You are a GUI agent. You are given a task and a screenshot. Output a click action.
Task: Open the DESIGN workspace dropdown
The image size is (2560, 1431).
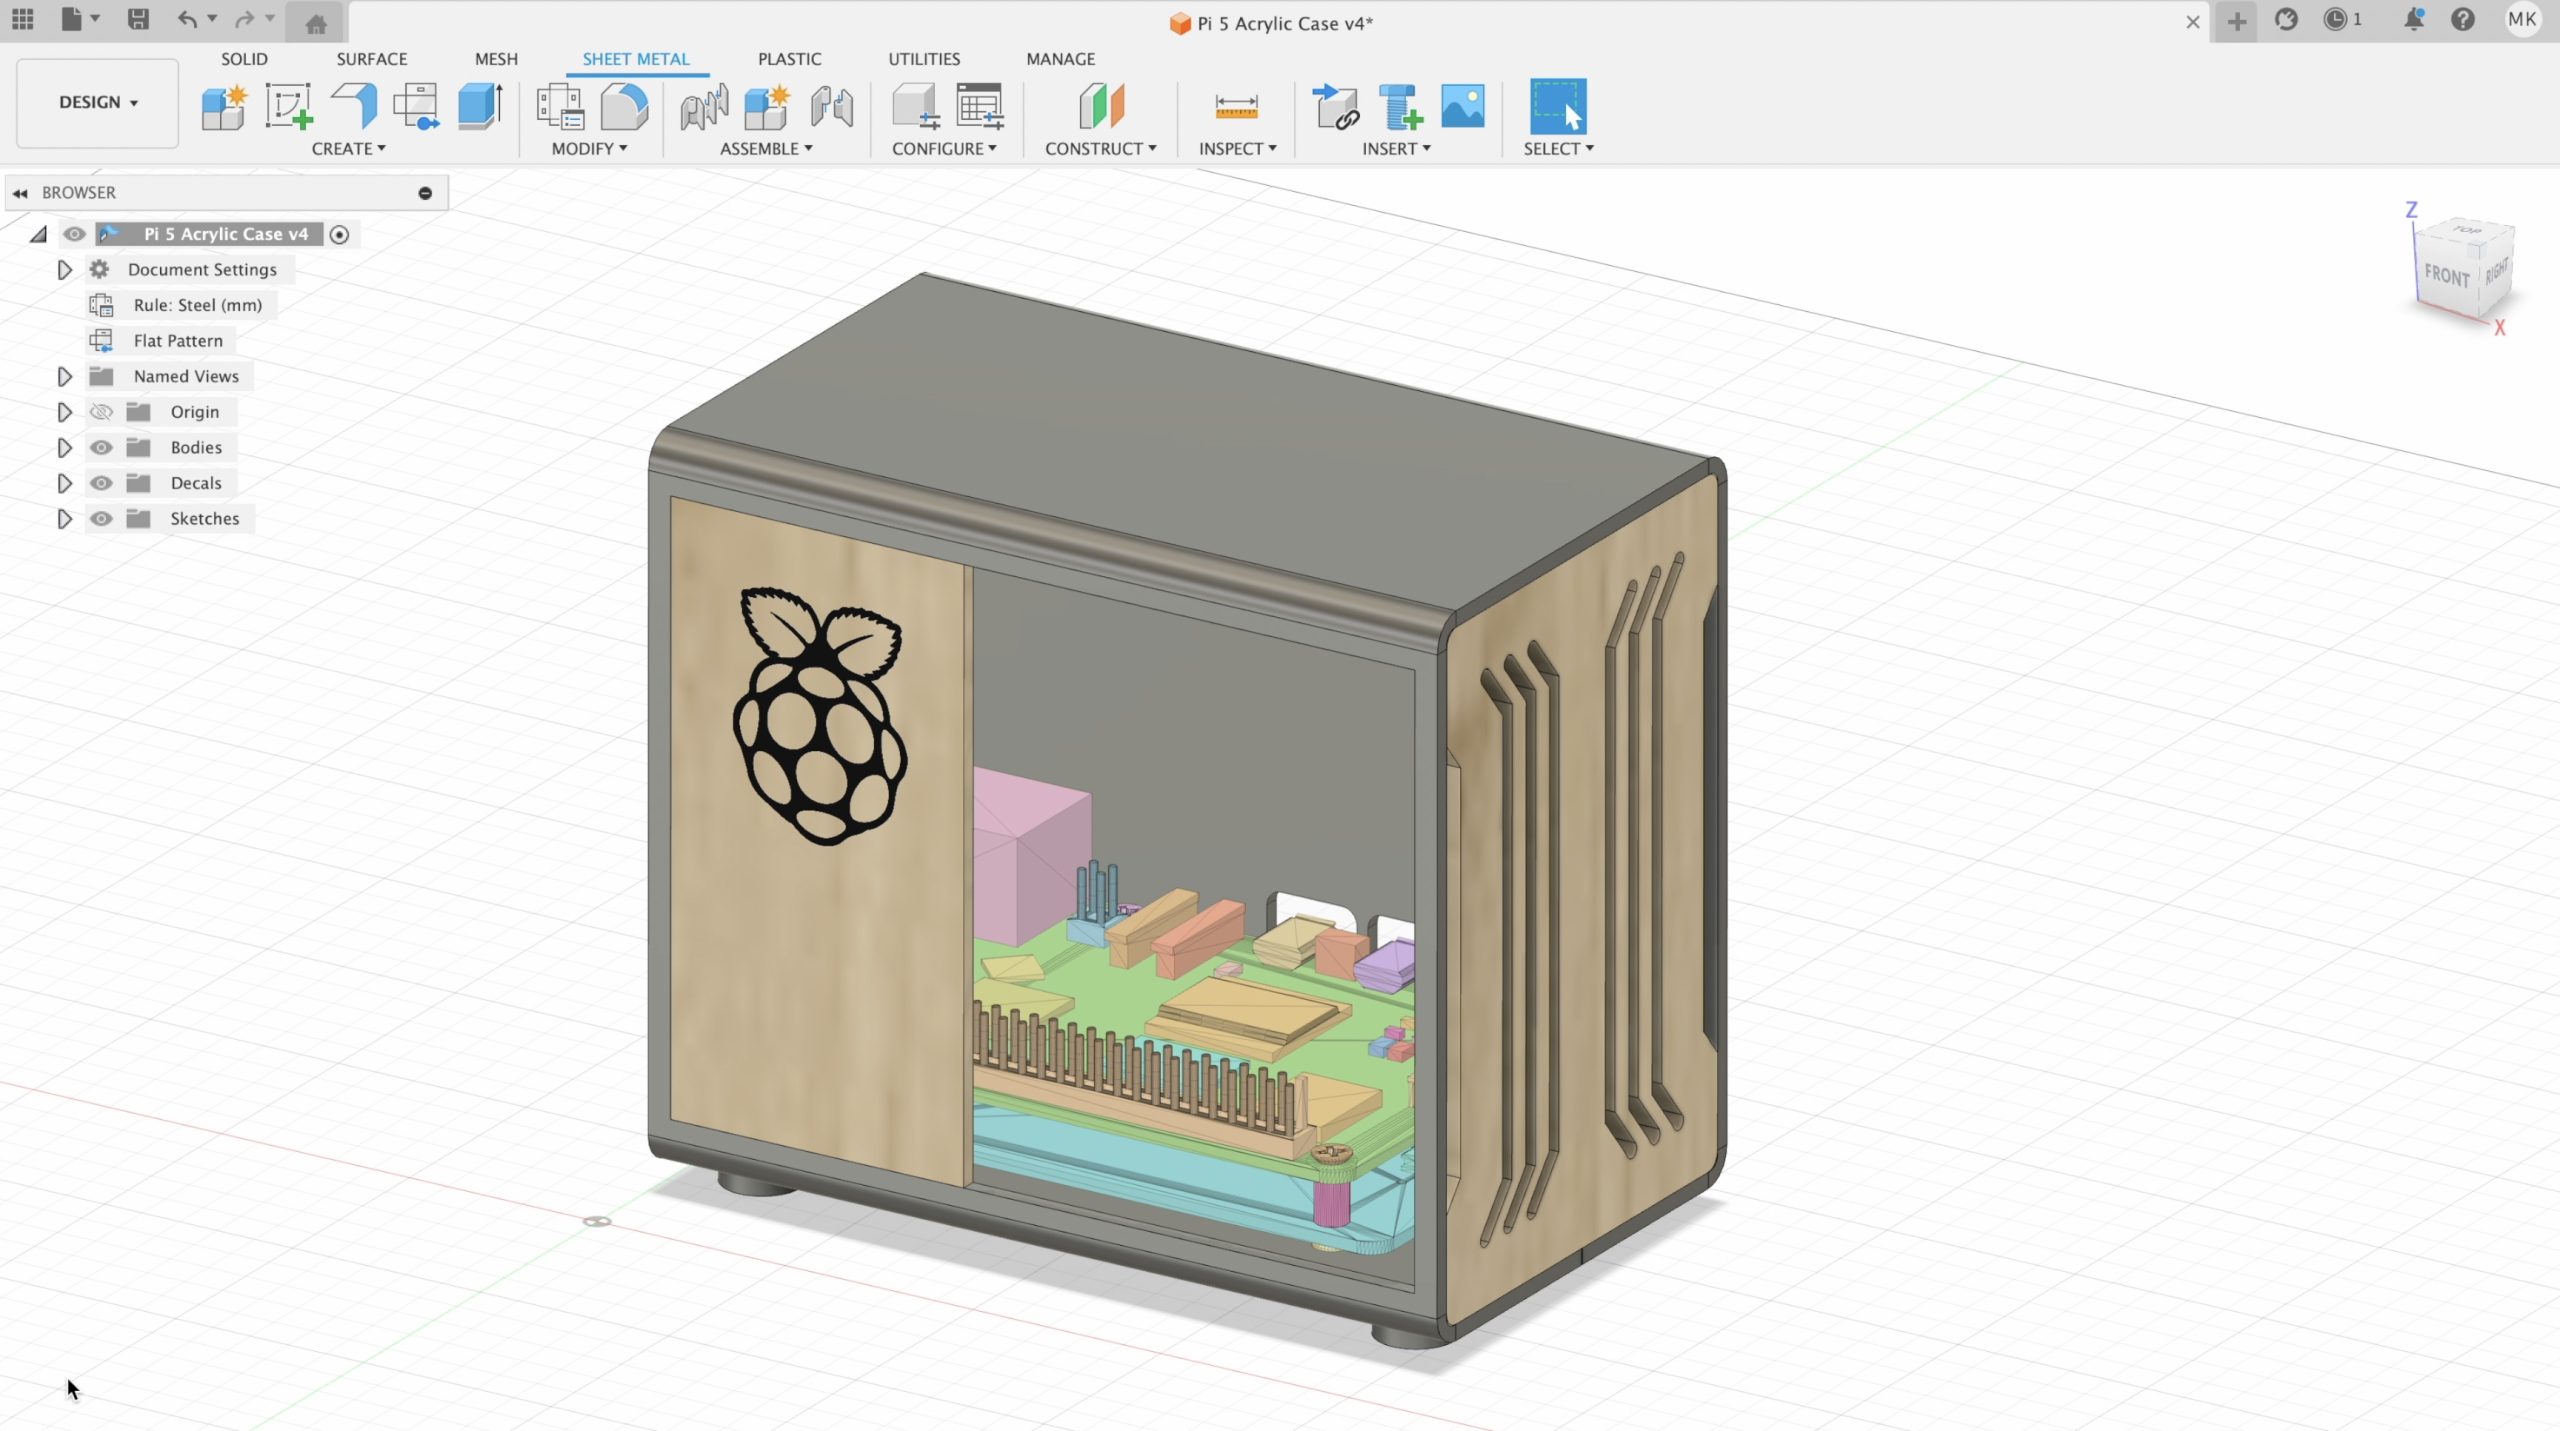point(97,102)
